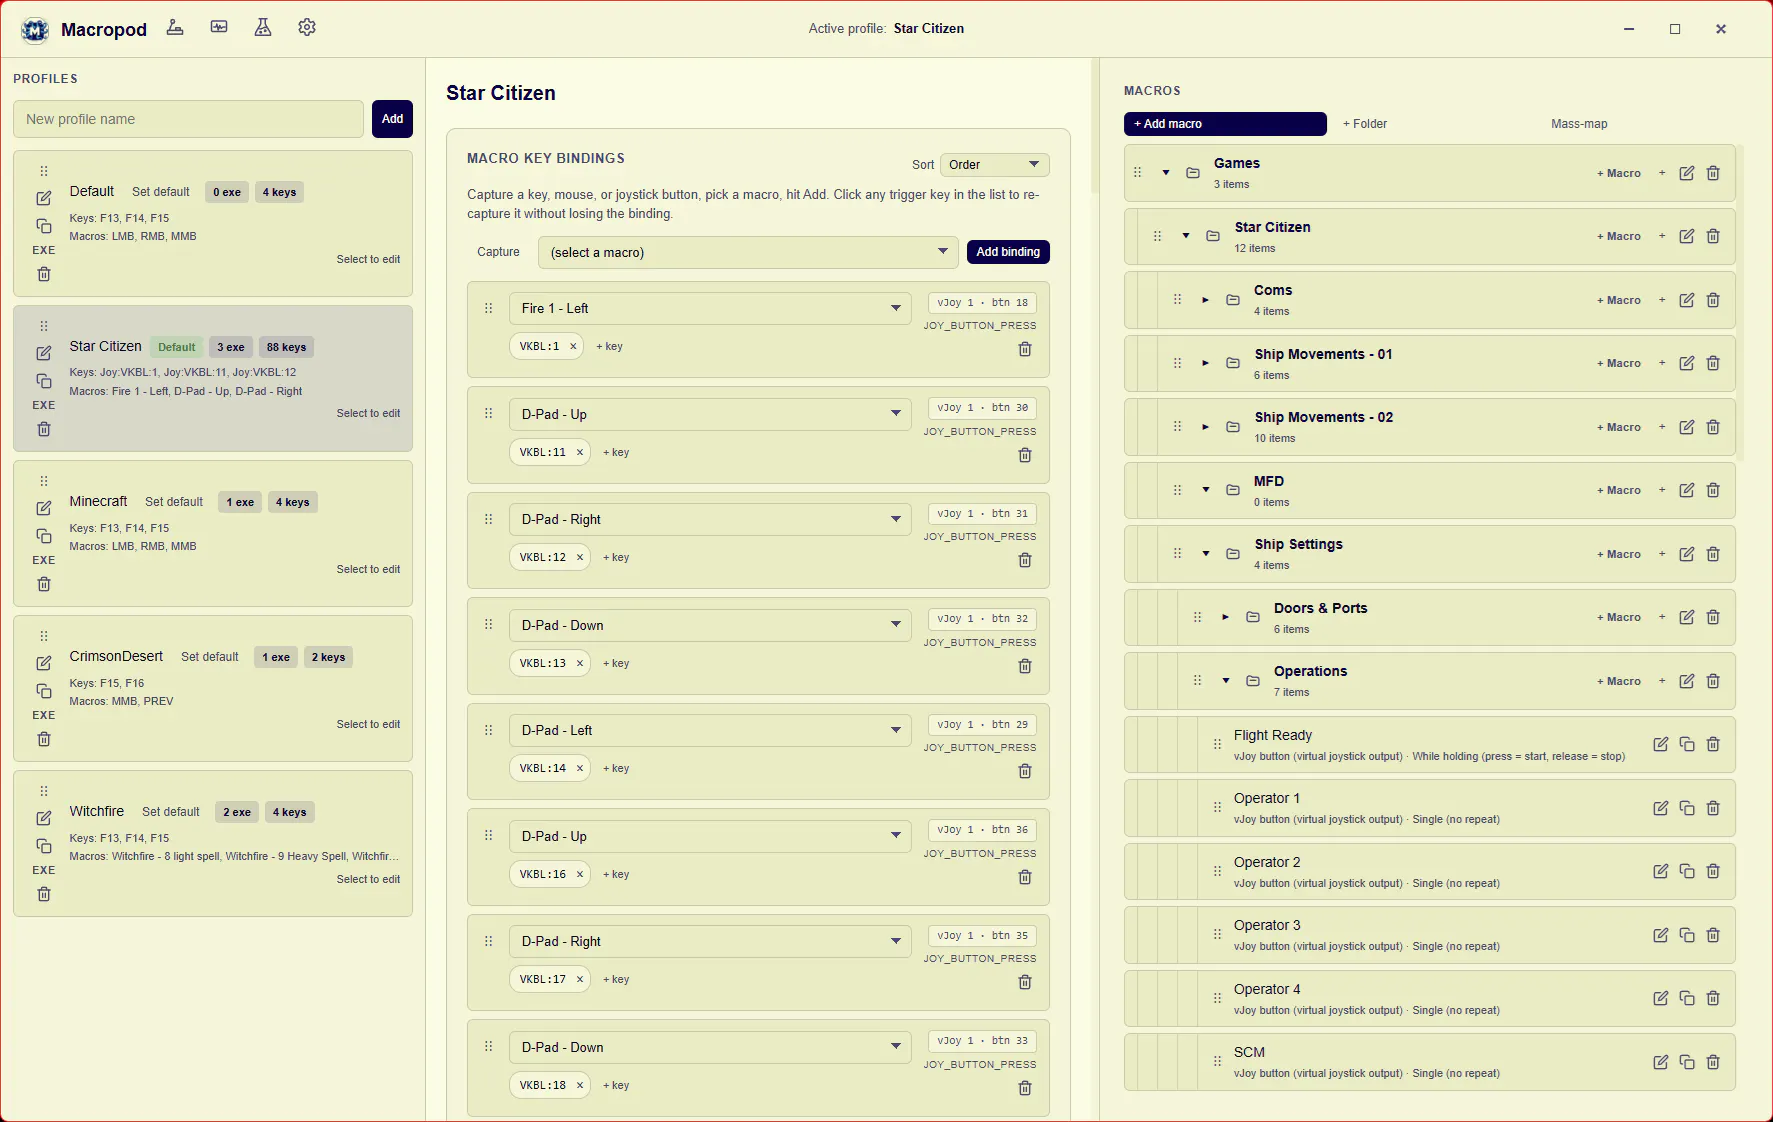The image size is (1773, 1122).
Task: Remove the VKBL:14 key chip
Action: point(579,768)
